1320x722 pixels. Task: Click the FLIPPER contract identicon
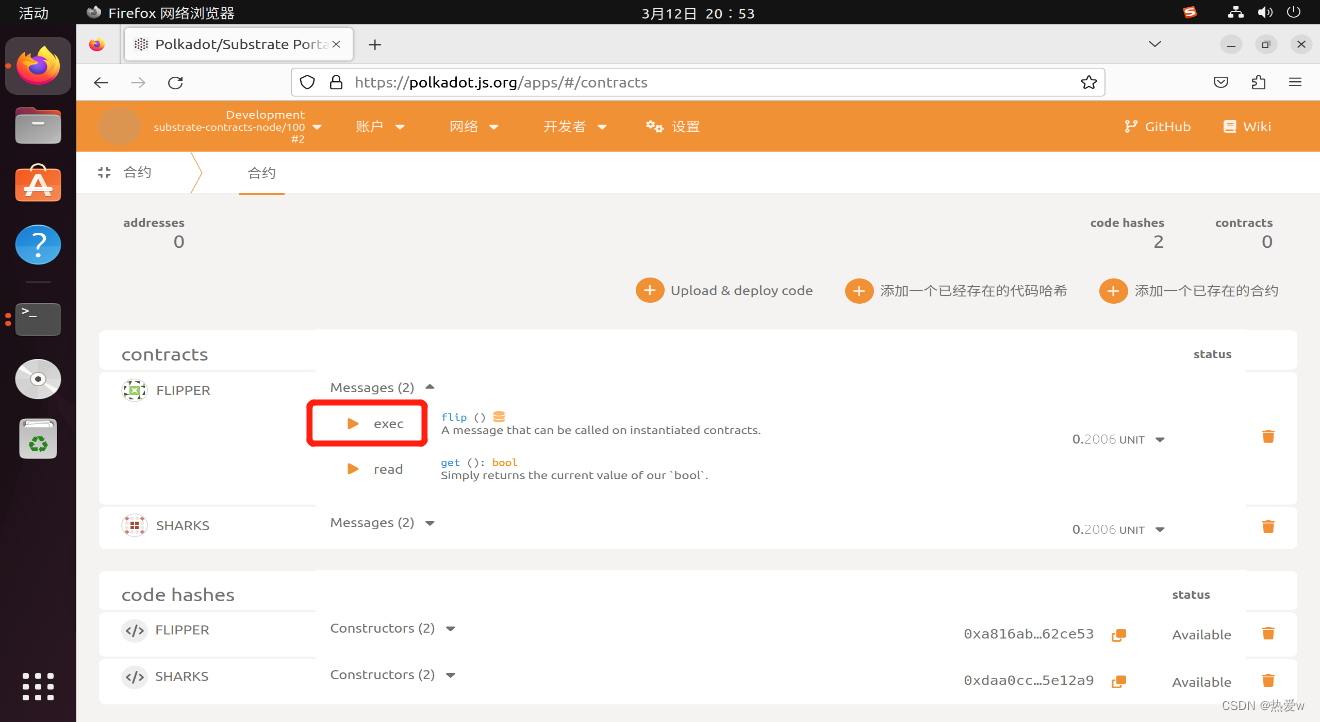(x=134, y=390)
